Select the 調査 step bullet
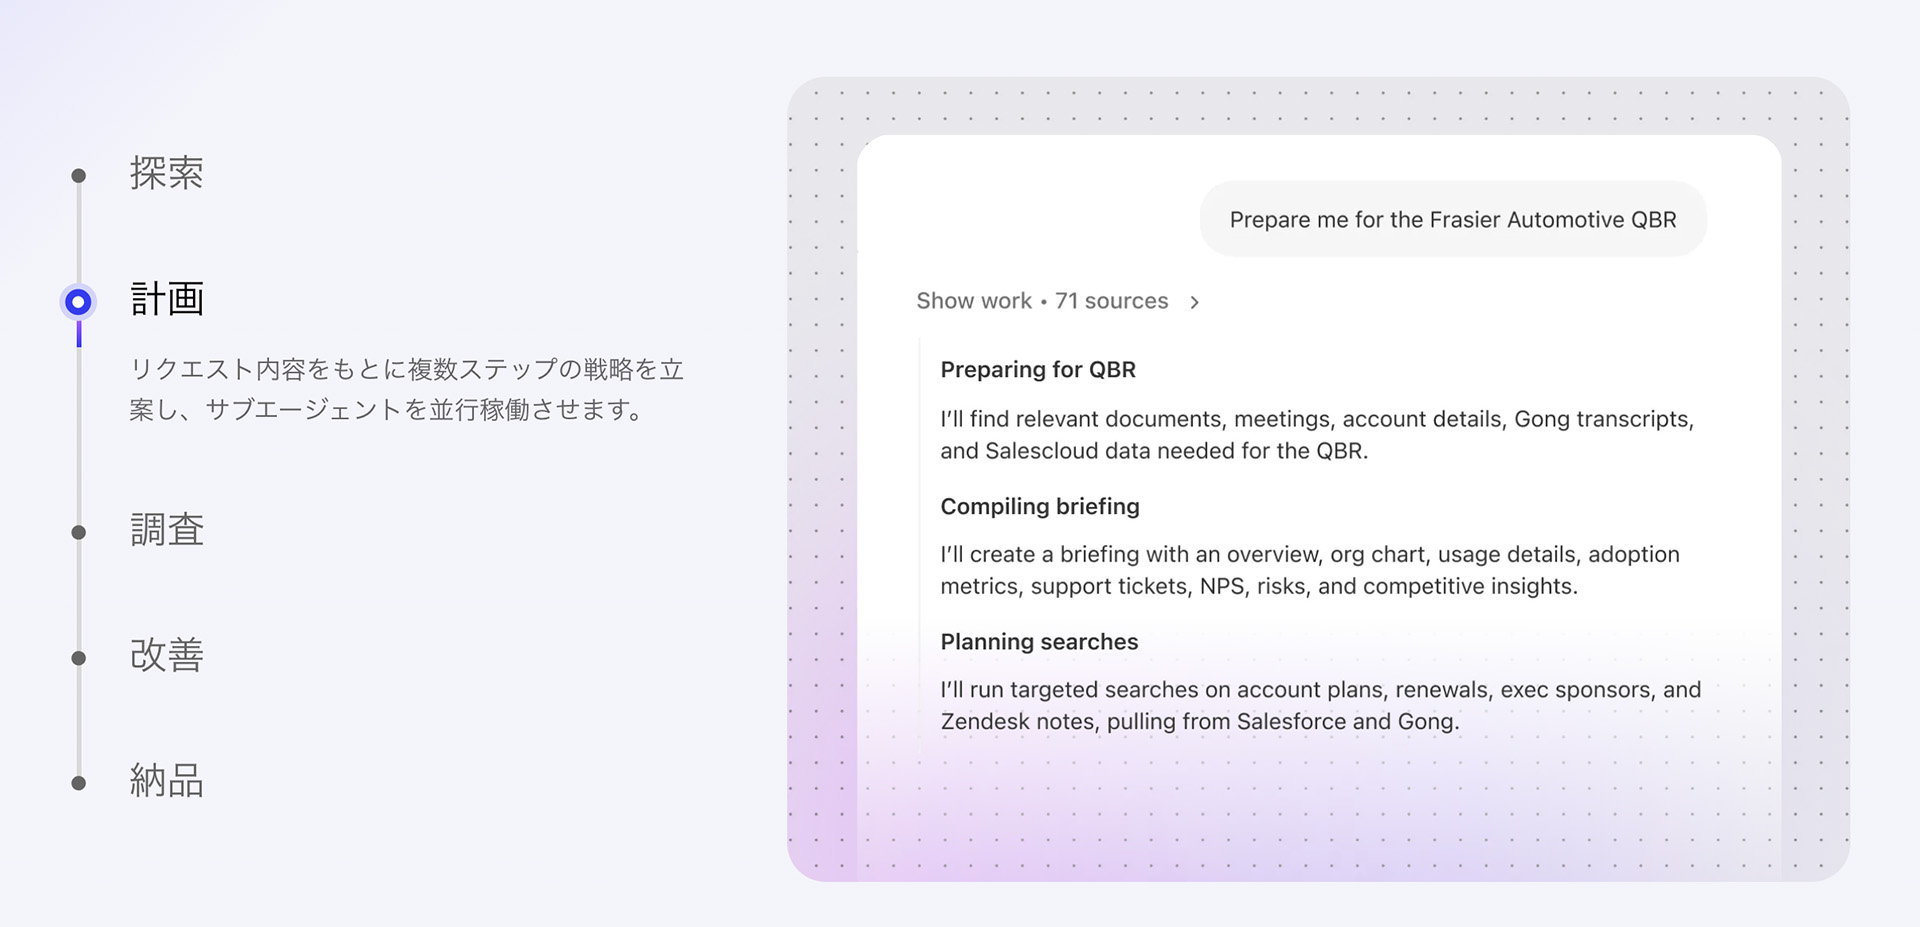 pyautogui.click(x=78, y=530)
